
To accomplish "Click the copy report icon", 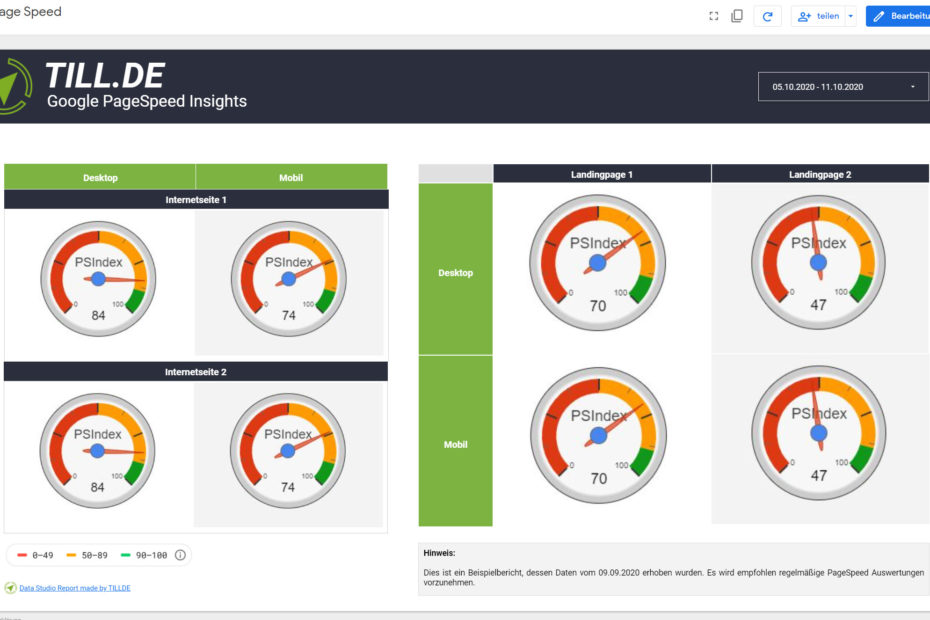I will [x=737, y=16].
